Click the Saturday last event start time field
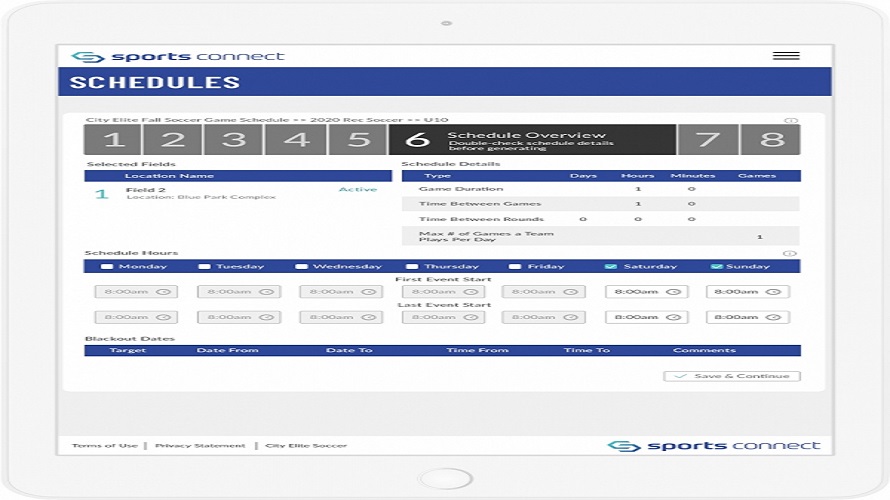Viewport: 890px width, 500px height. click(646, 317)
